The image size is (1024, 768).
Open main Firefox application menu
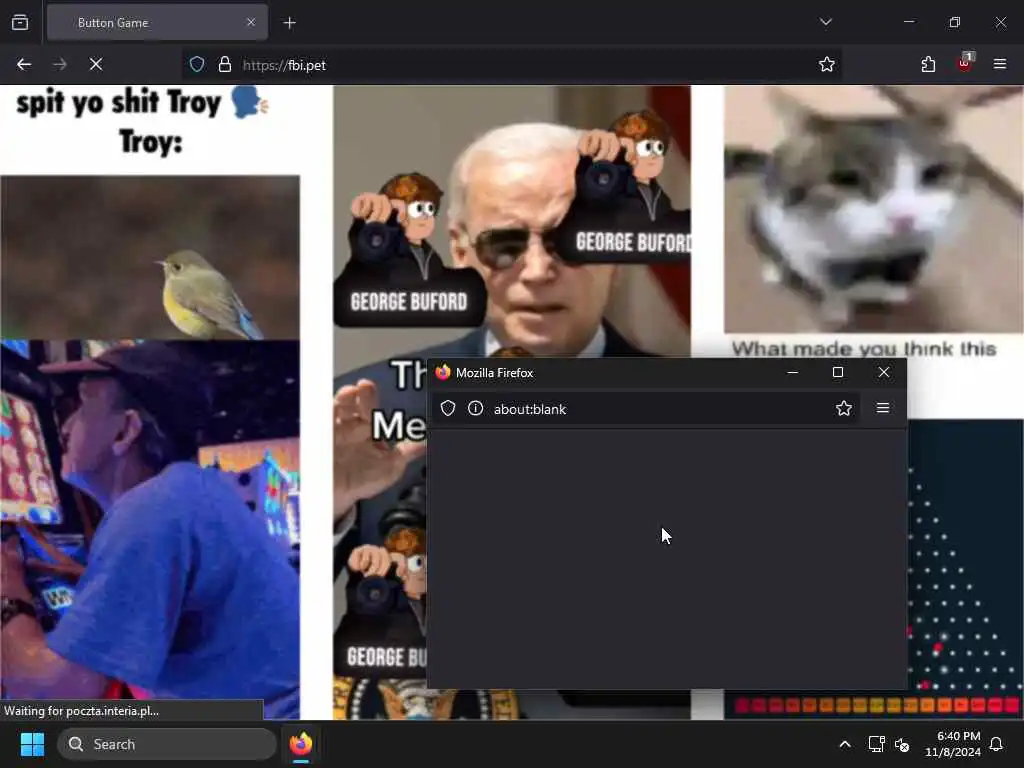(1000, 64)
